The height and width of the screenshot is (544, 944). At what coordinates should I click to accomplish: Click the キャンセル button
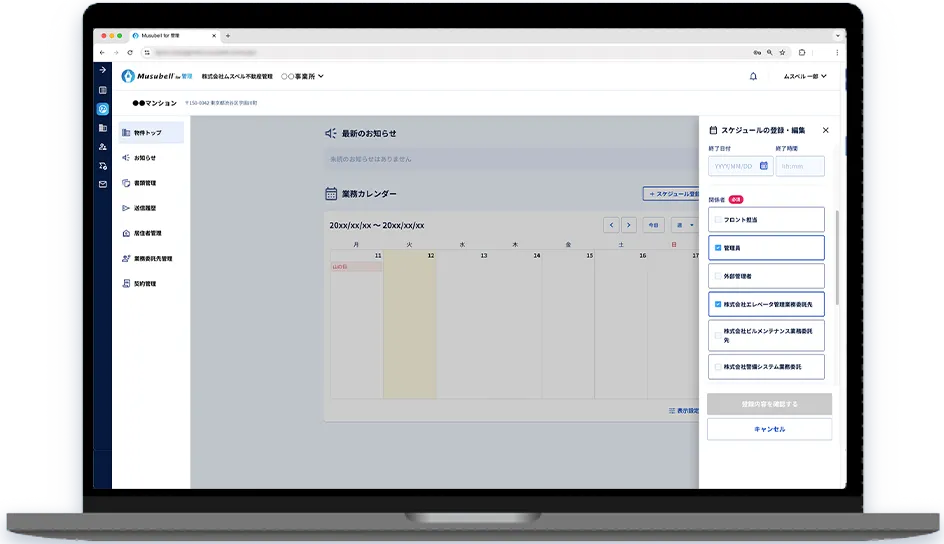click(769, 429)
